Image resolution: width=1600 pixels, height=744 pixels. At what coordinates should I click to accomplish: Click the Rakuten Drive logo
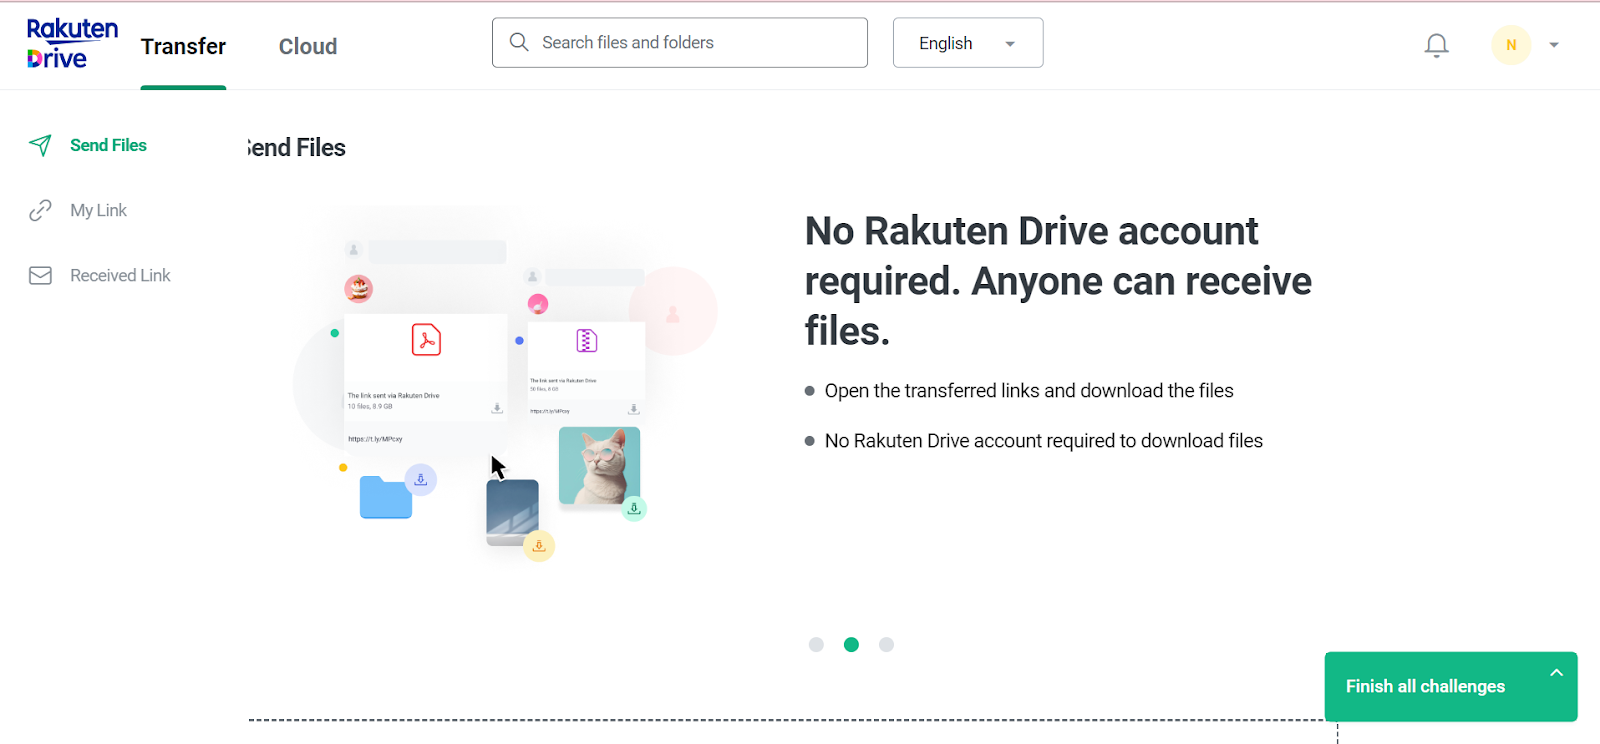pyautogui.click(x=72, y=44)
